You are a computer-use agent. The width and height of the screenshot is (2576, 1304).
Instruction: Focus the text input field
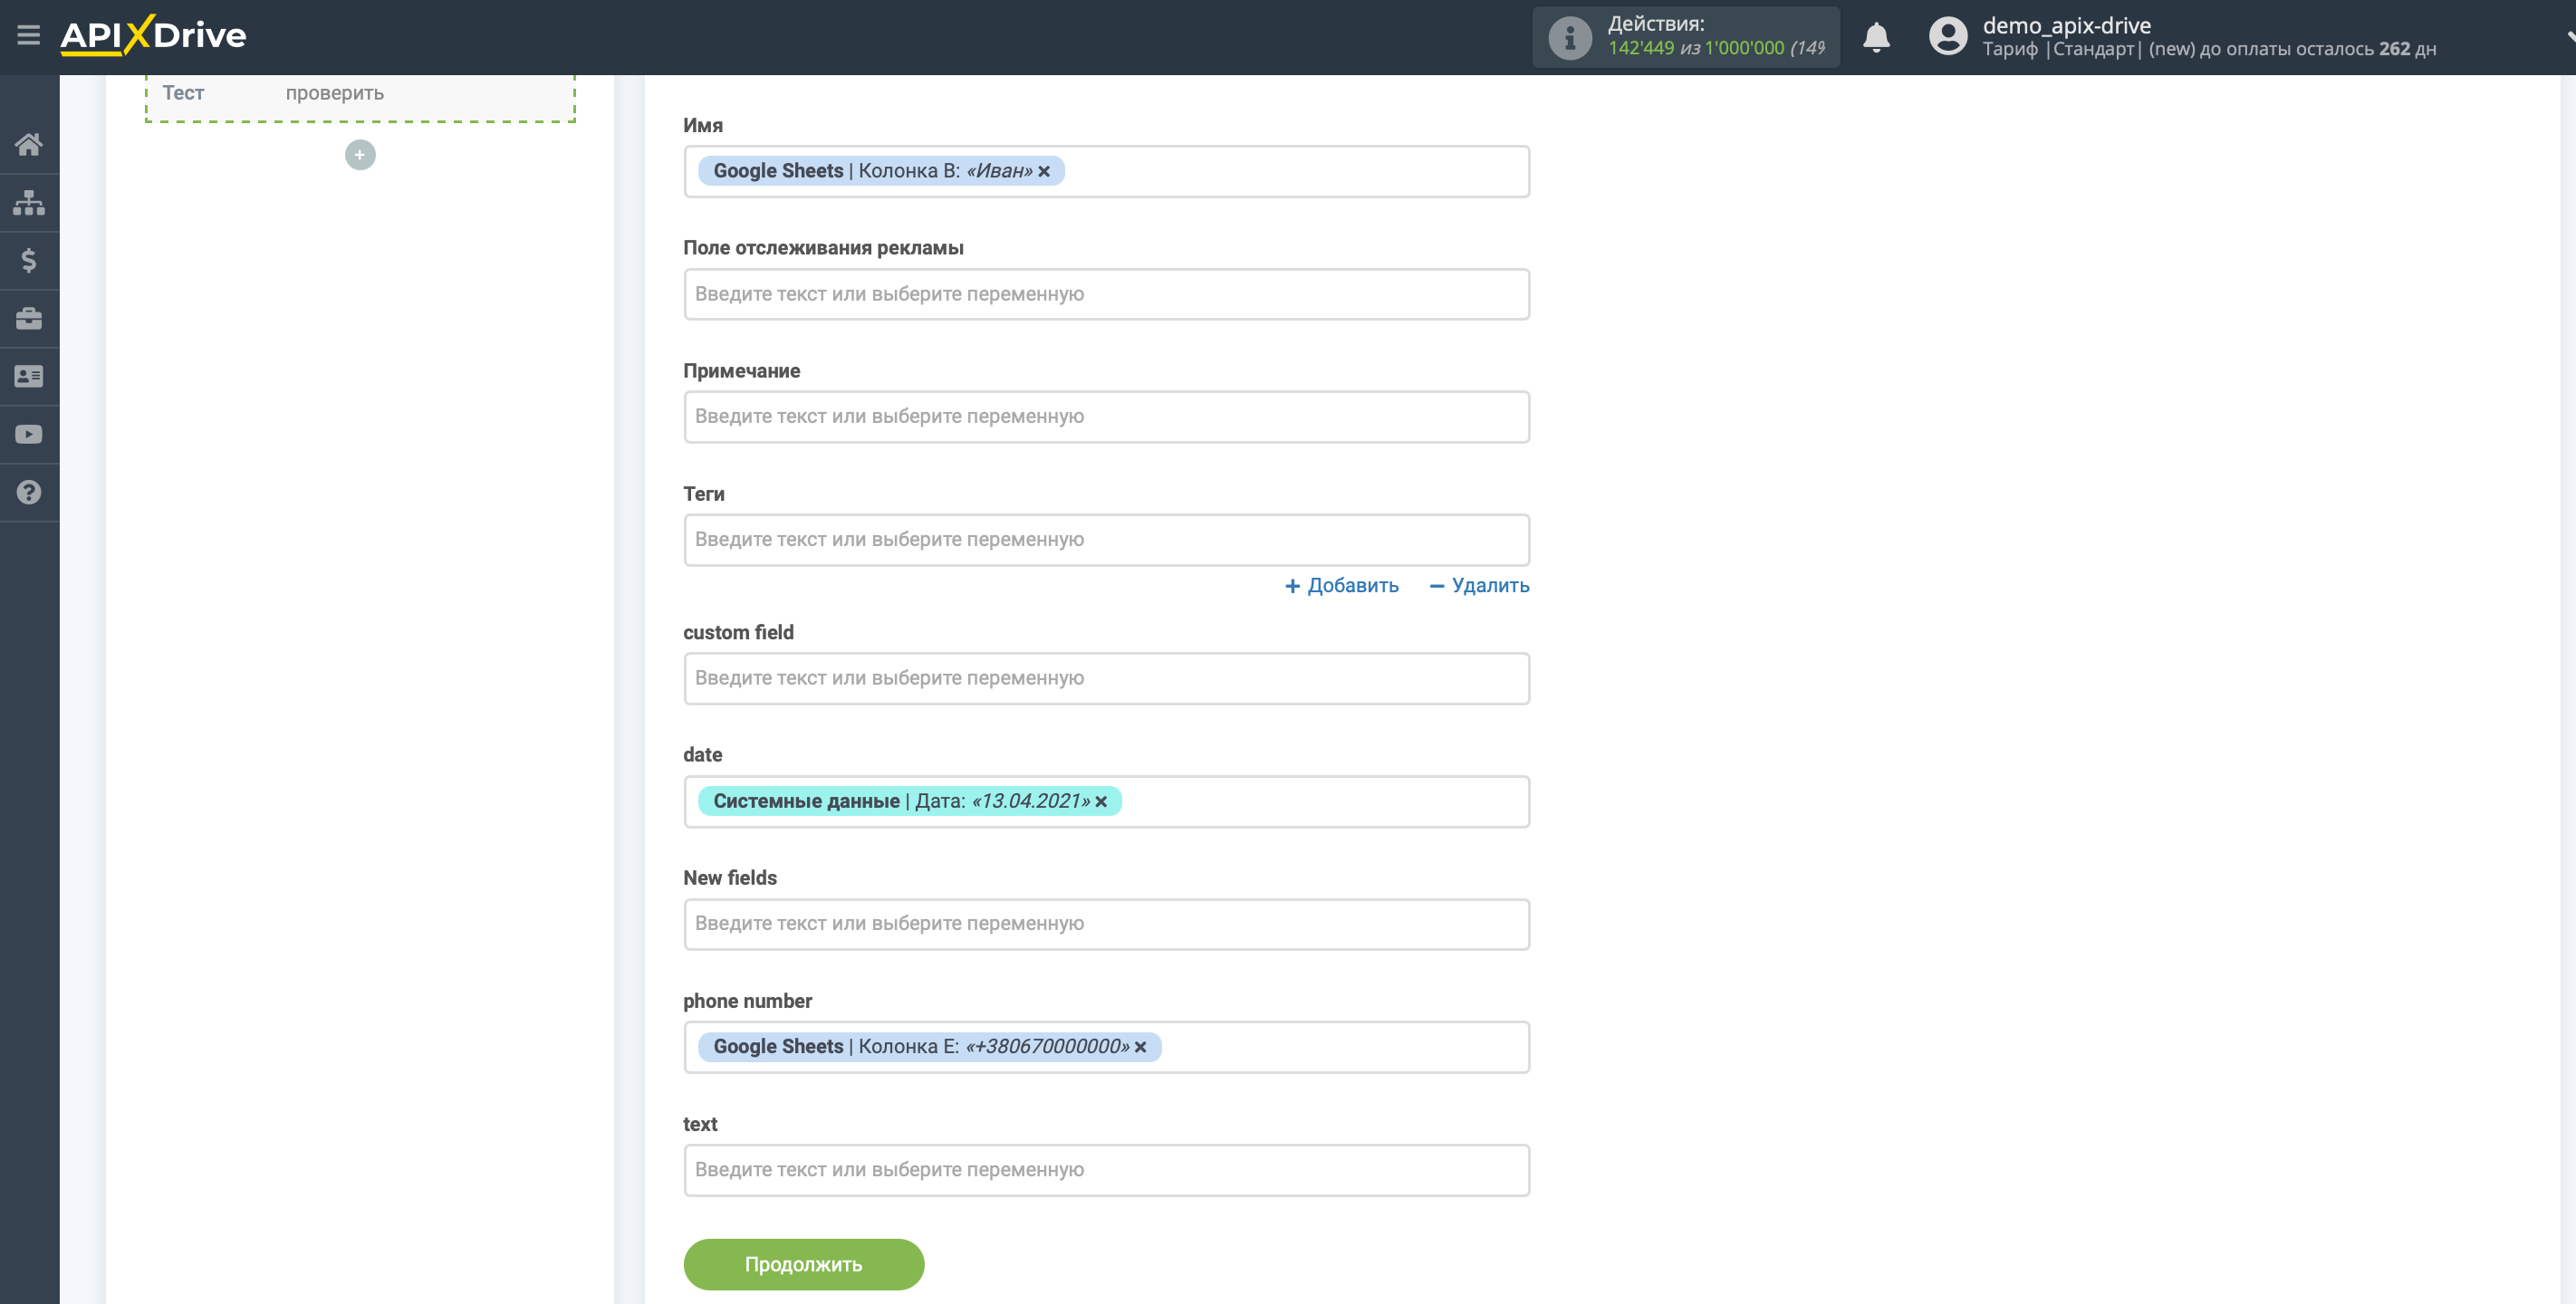pyautogui.click(x=1106, y=1170)
